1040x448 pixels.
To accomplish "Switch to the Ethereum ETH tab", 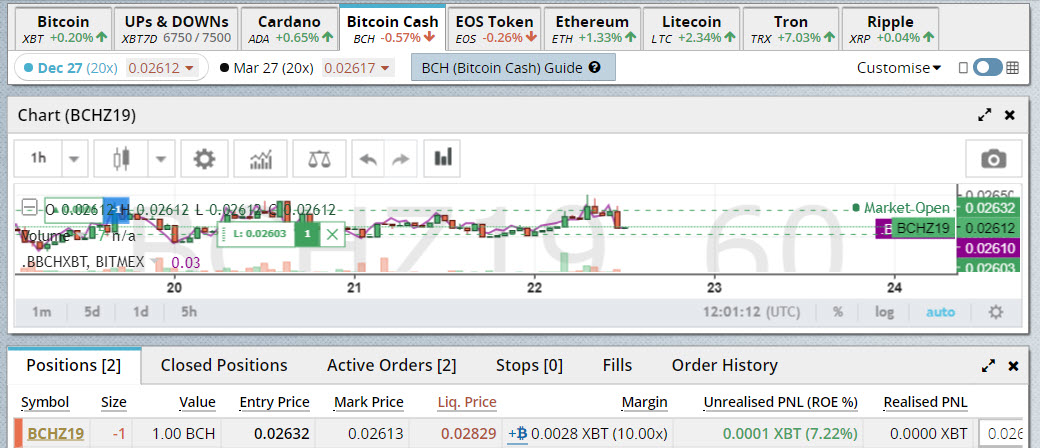I will tap(592, 29).
